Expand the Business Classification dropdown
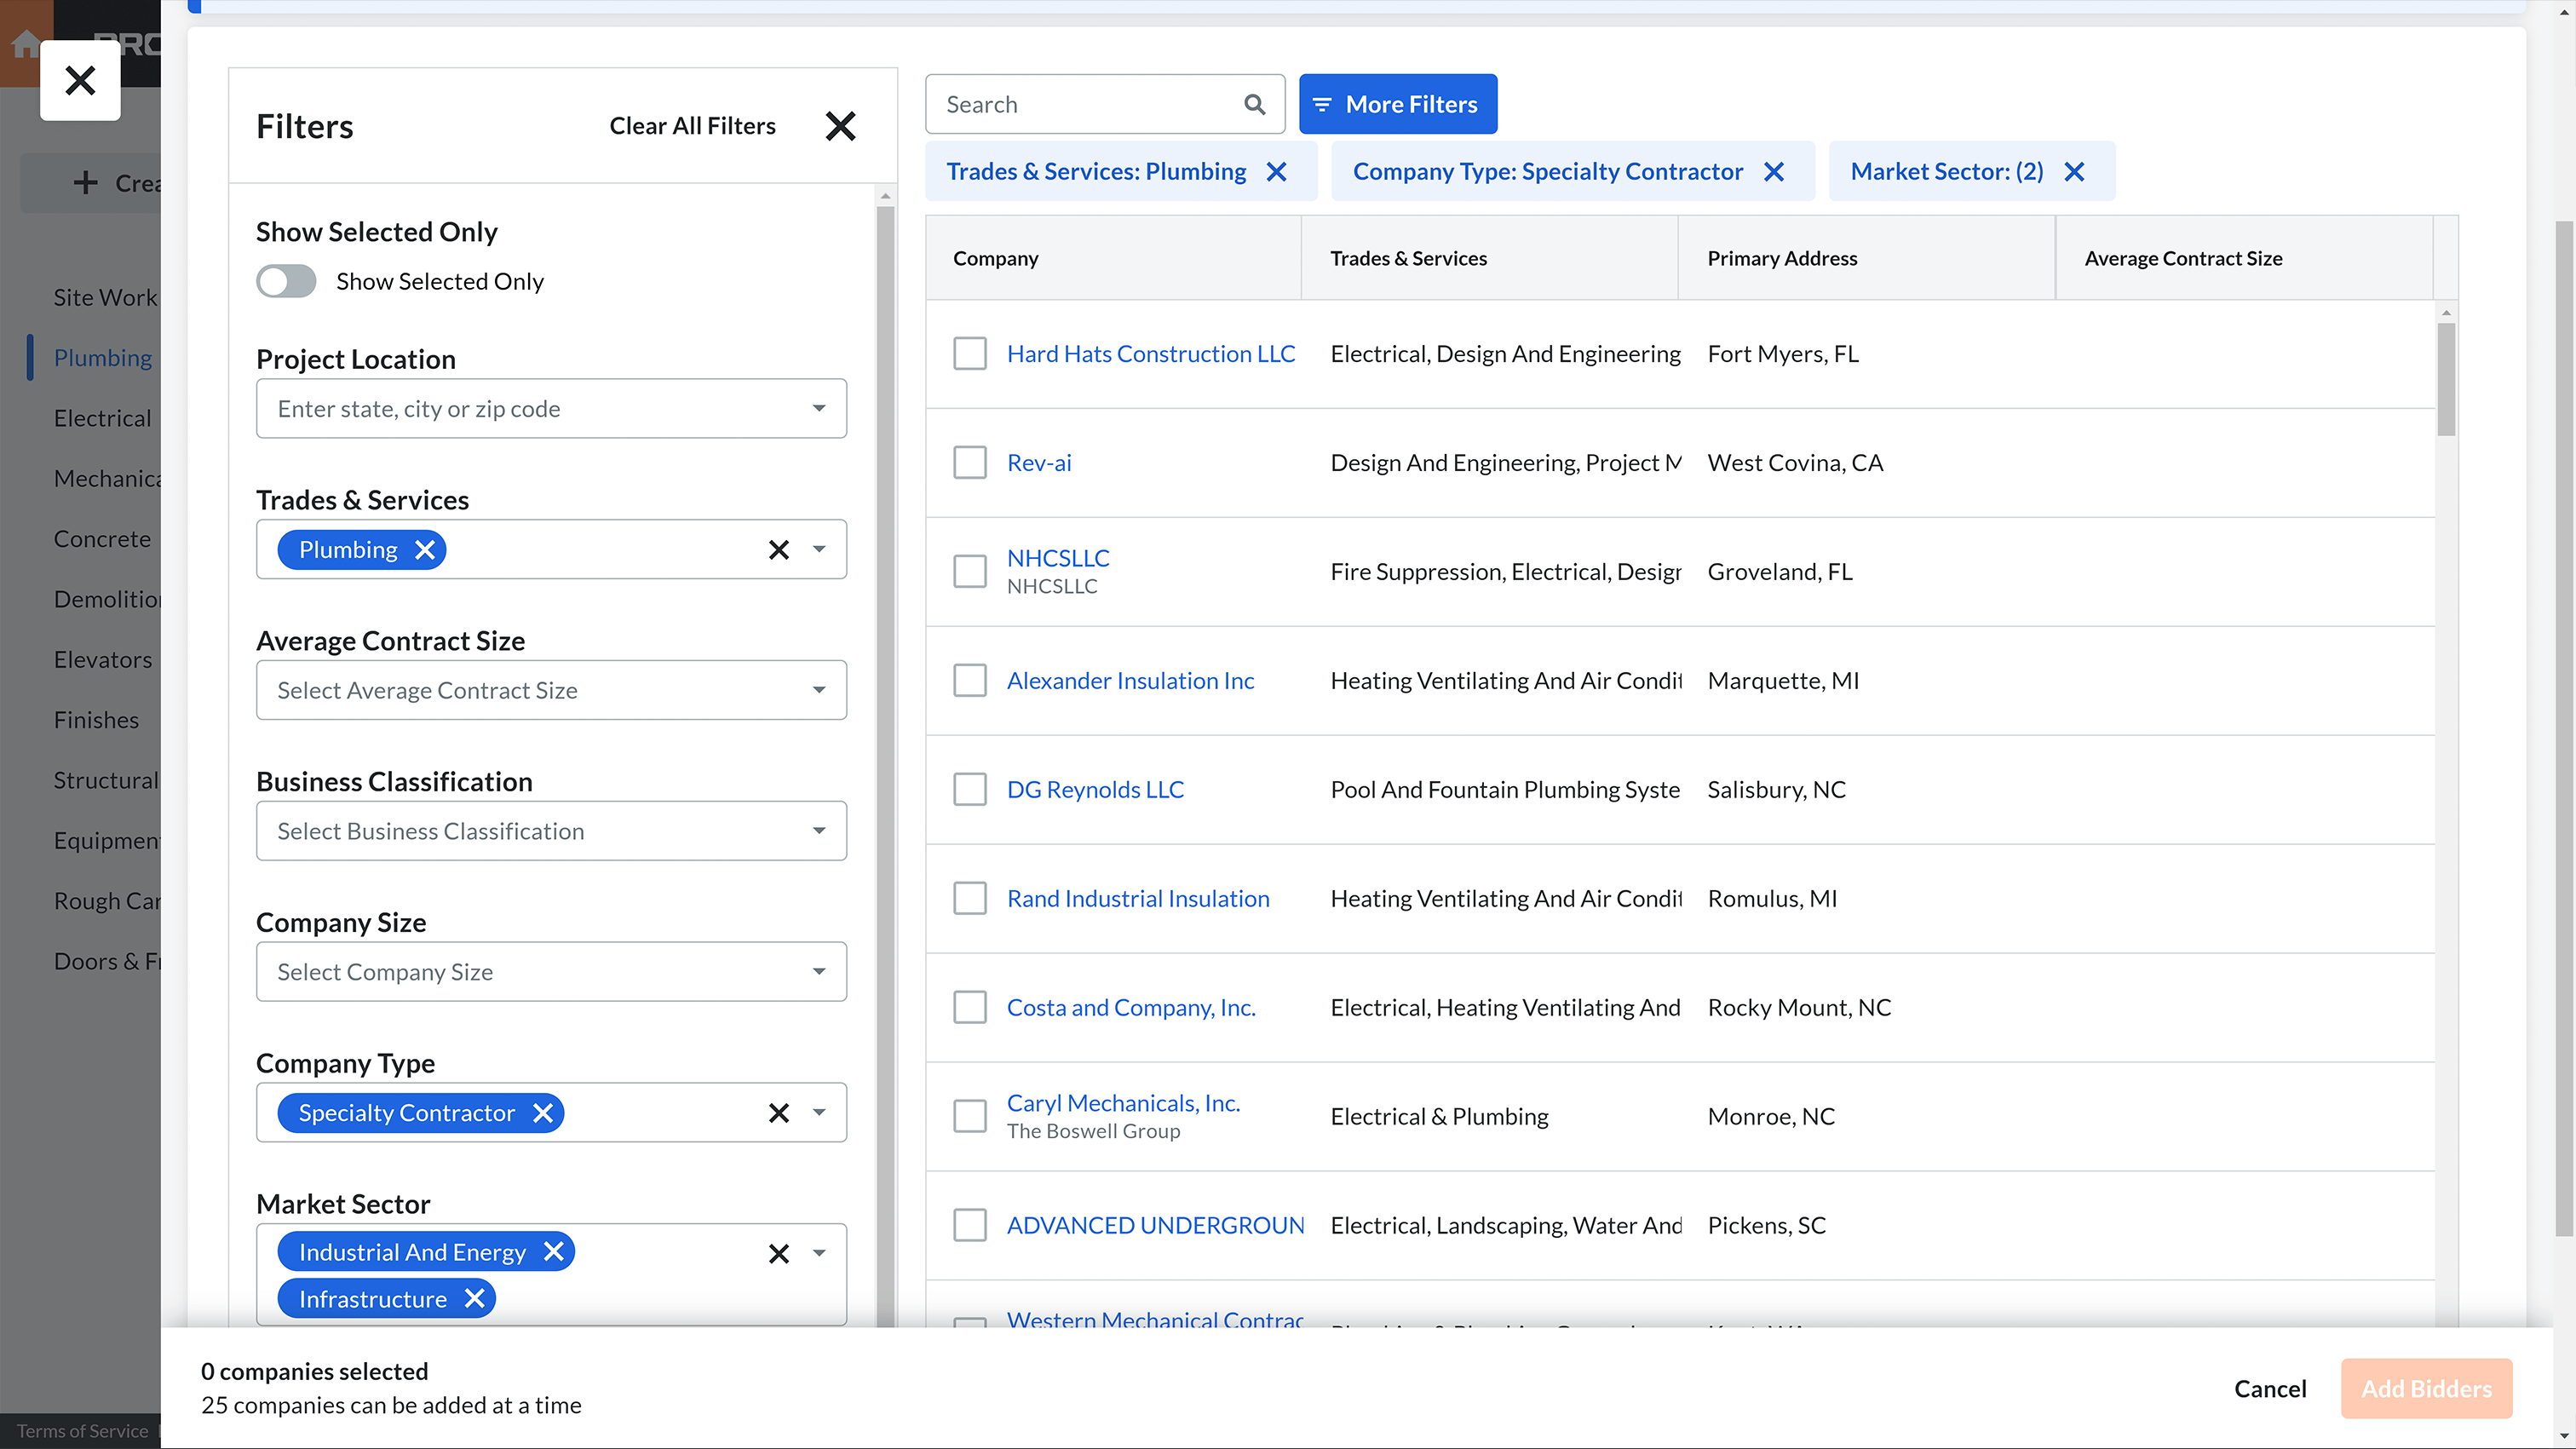 pos(551,831)
